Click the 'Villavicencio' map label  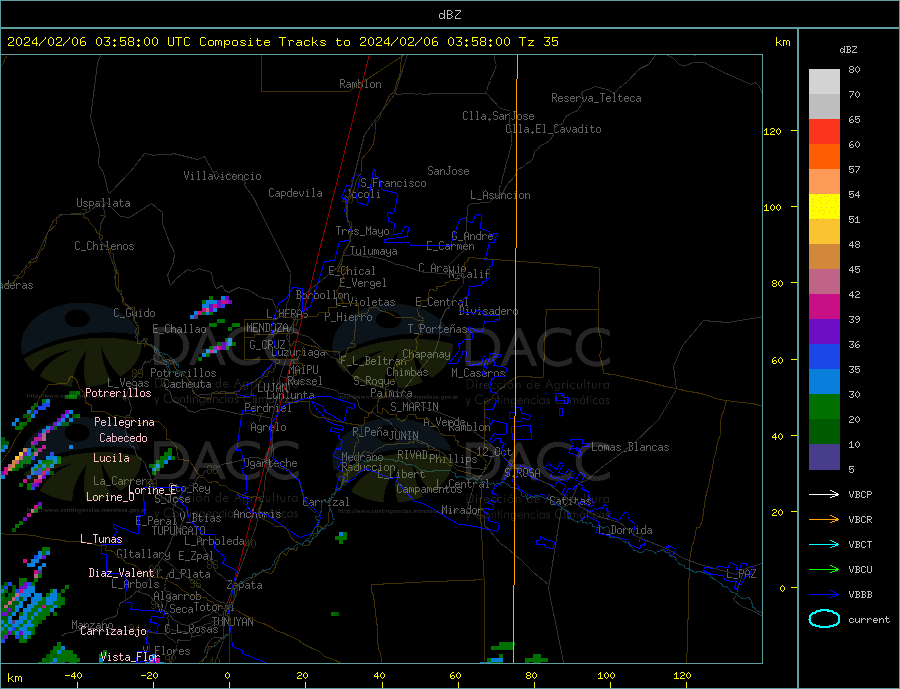point(222,176)
